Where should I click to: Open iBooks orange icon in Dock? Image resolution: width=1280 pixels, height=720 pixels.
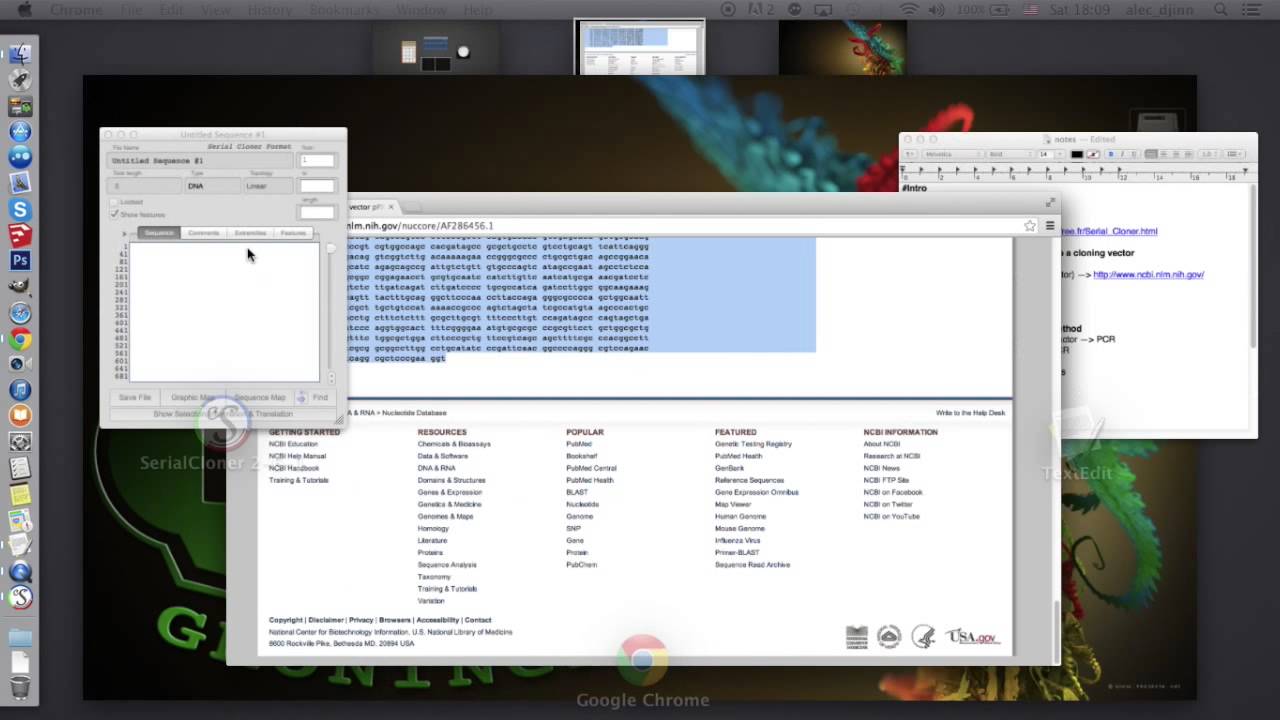point(20,416)
